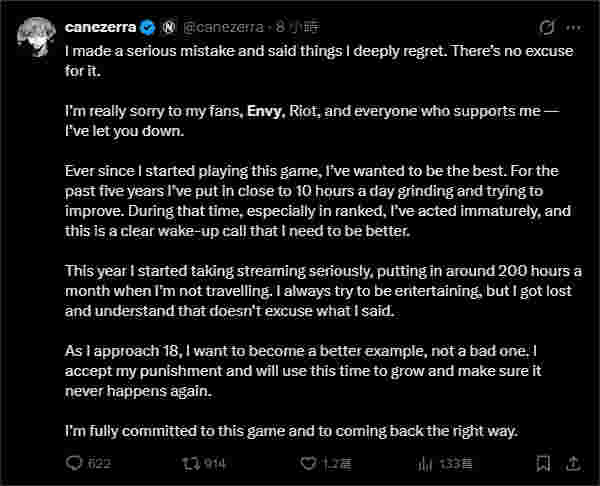
Task: Open the post's more options menu
Action: (576, 29)
